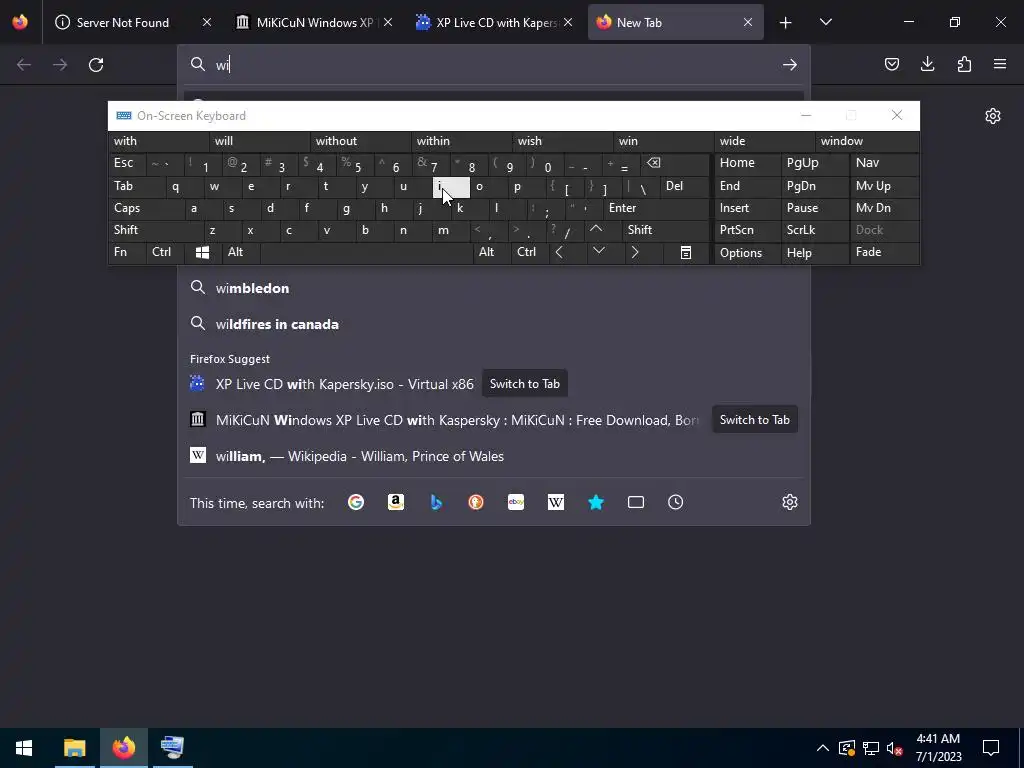
Task: Click in the address bar text field
Action: 496,65
